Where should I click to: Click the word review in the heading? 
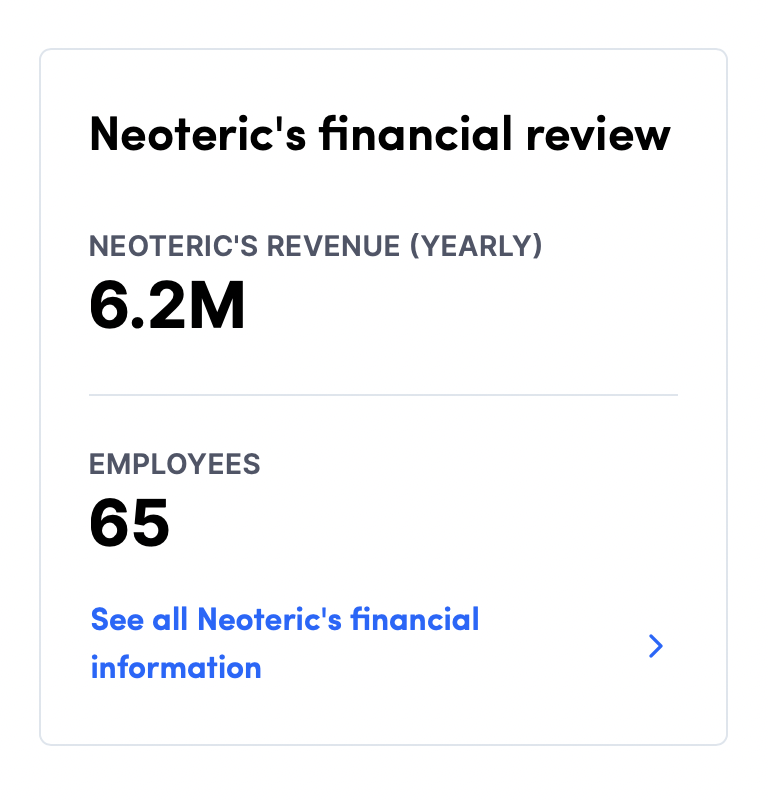coord(598,135)
